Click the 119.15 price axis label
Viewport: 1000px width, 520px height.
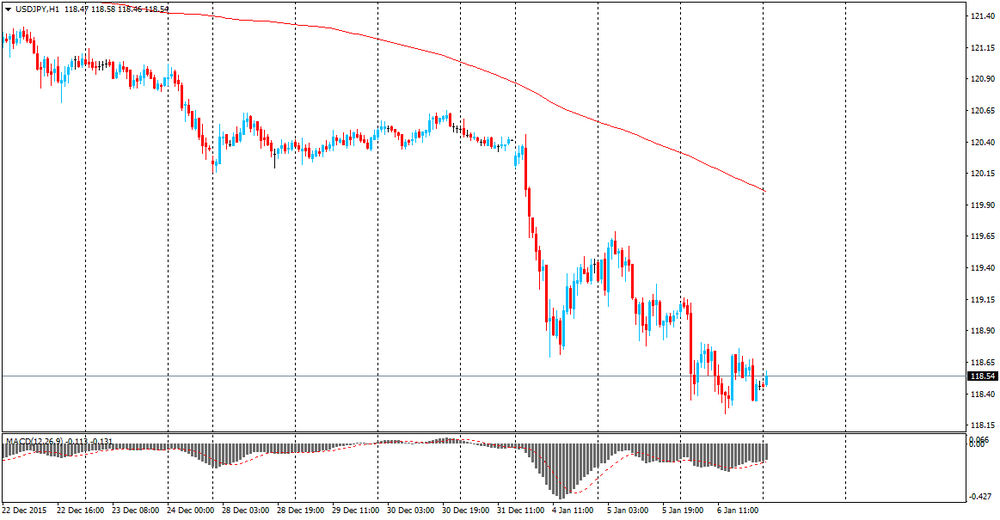click(x=983, y=300)
